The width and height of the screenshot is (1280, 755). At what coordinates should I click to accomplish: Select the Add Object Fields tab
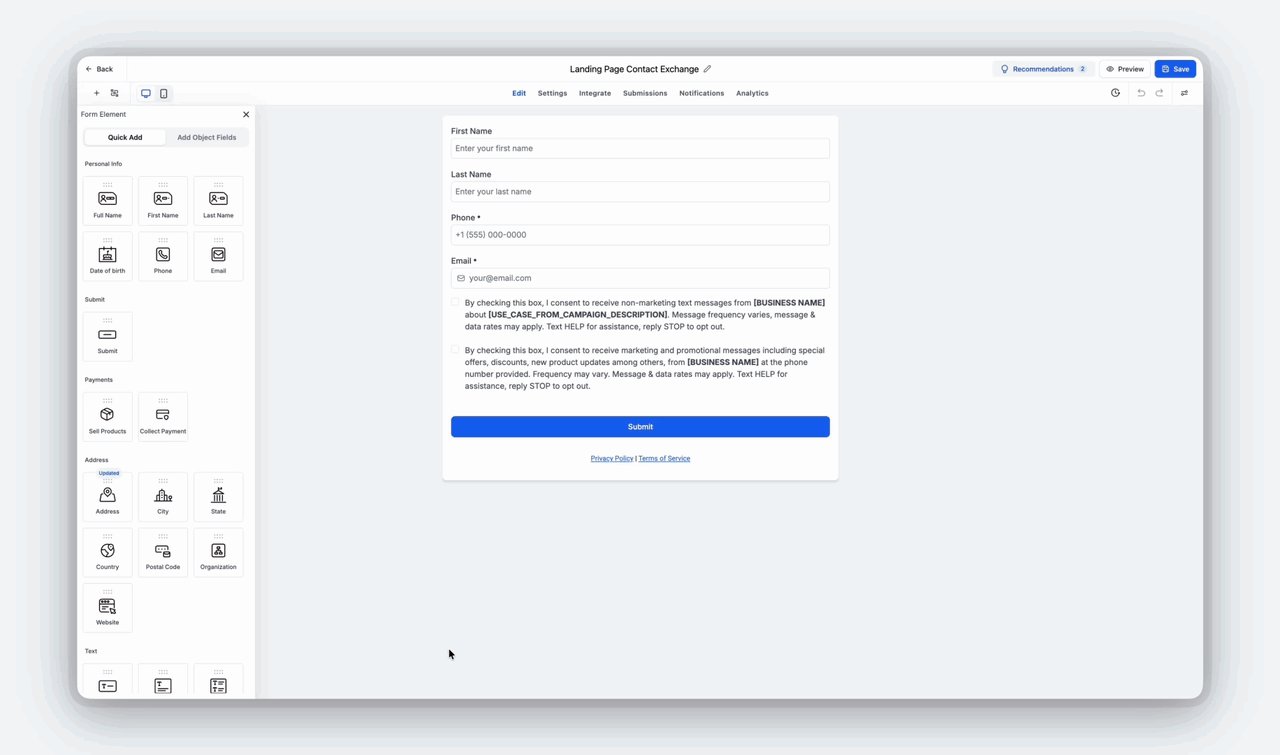(x=207, y=137)
